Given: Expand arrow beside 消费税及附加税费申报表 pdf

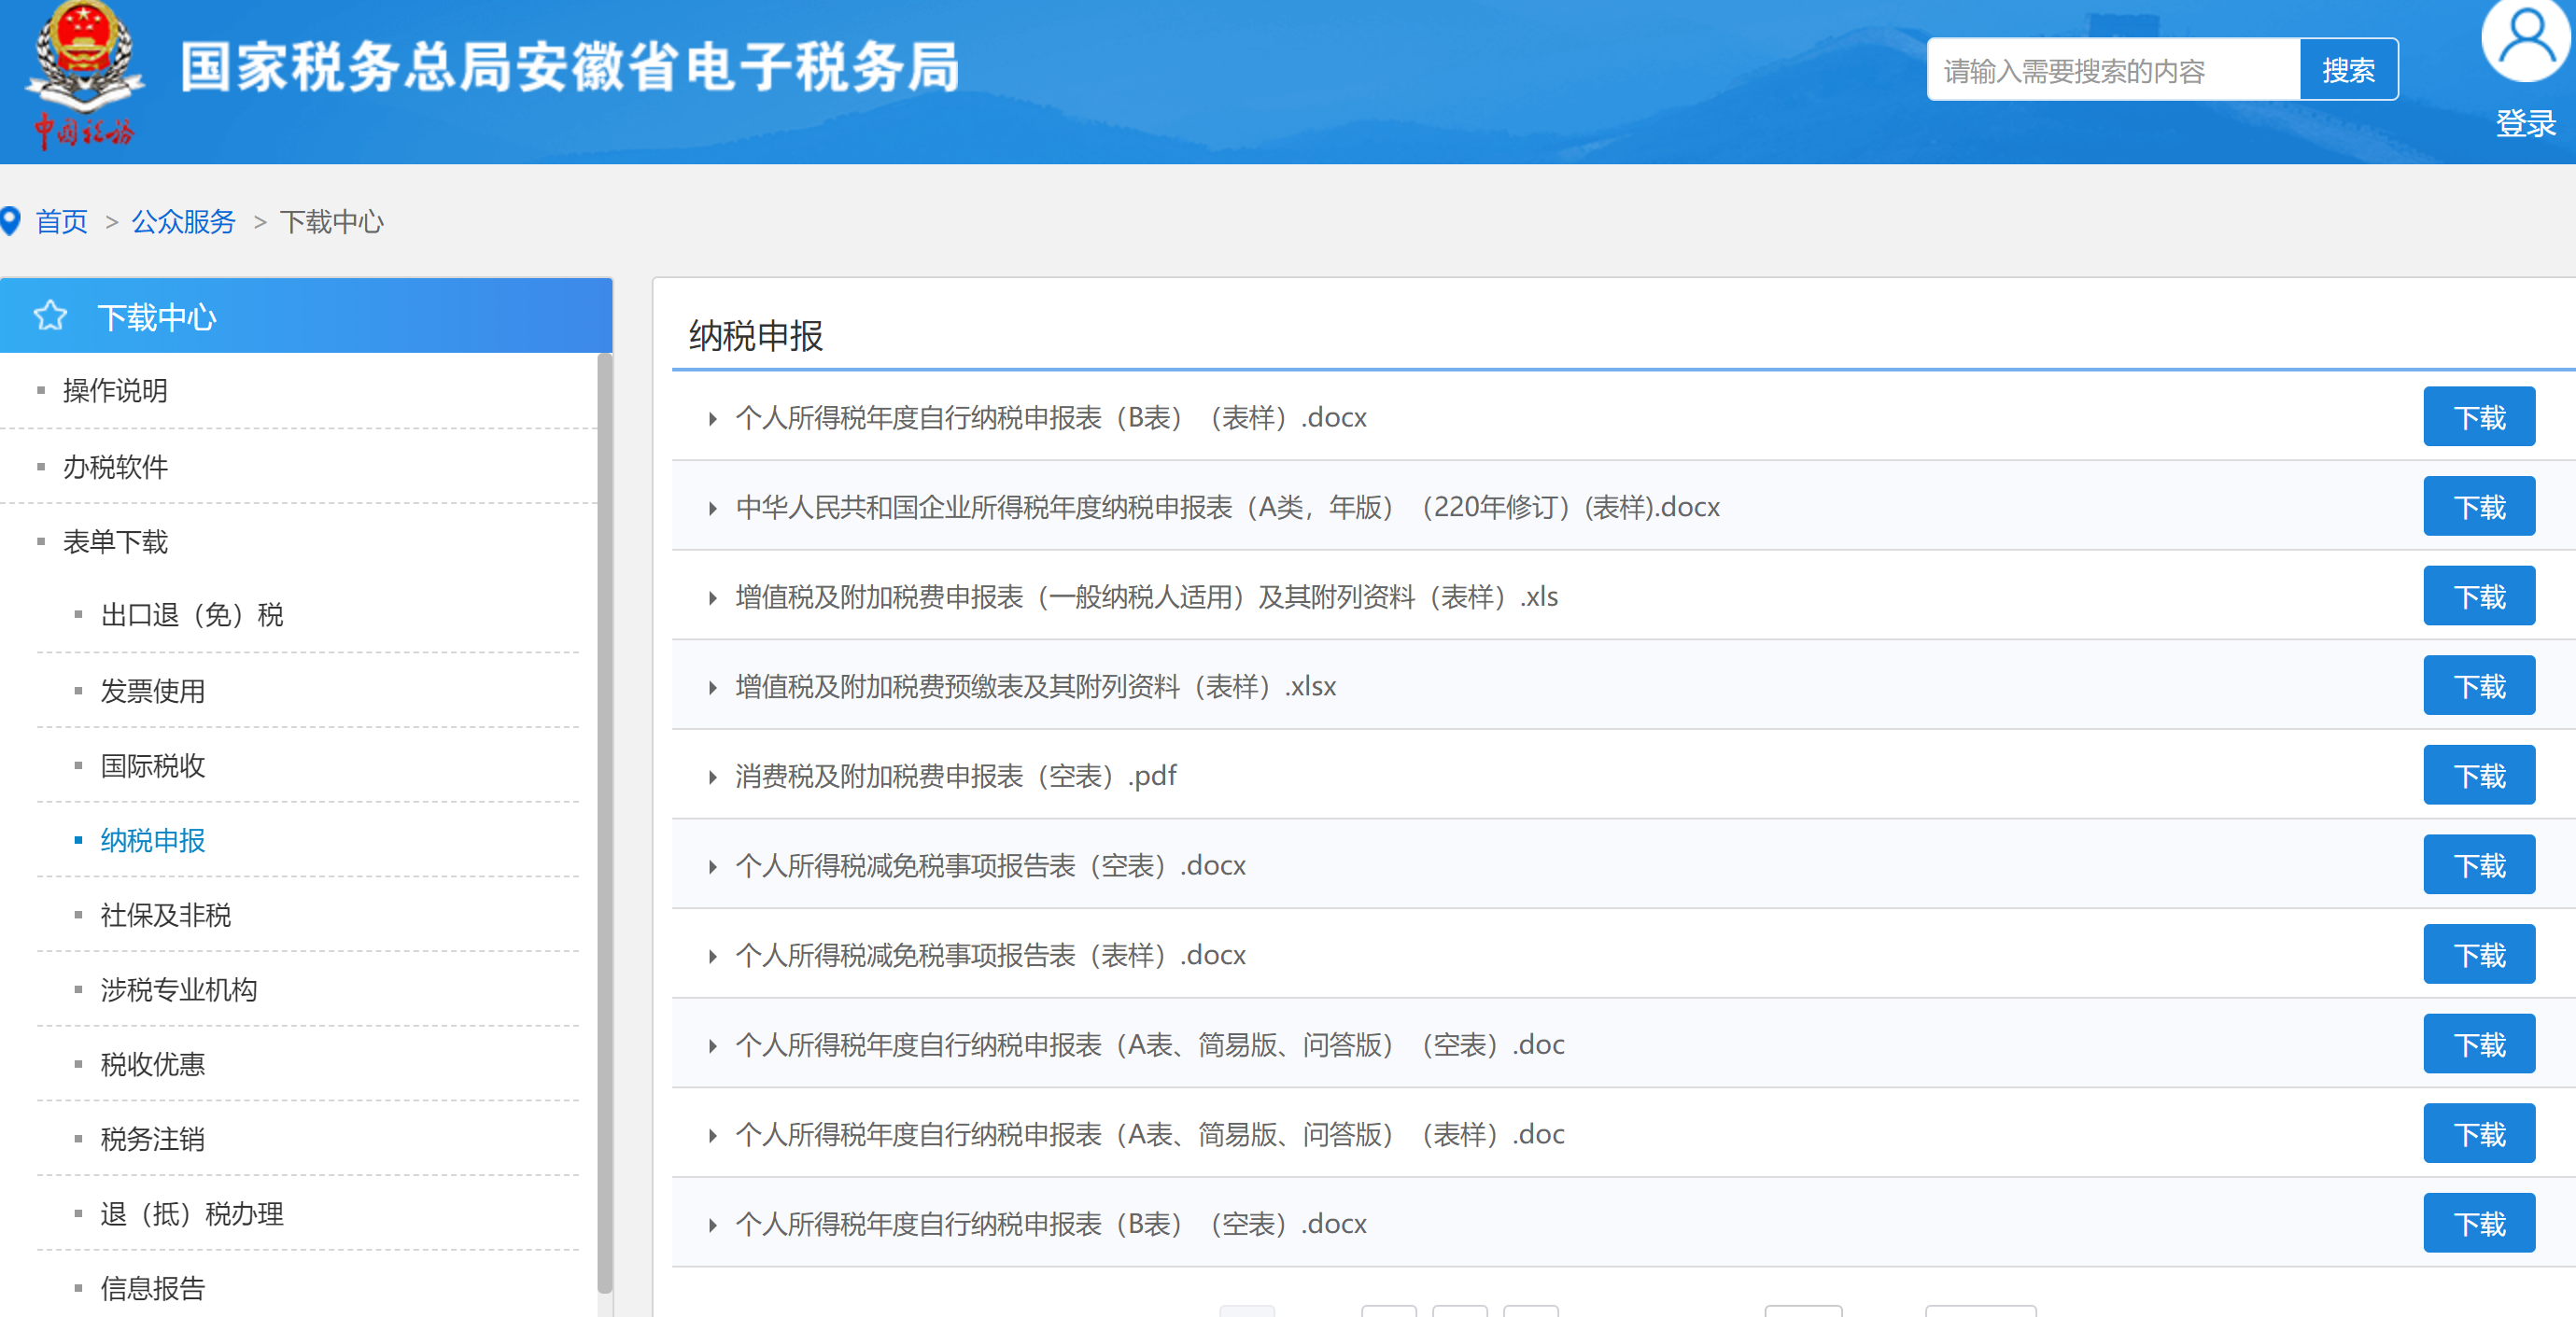Looking at the screenshot, I should 712,777.
